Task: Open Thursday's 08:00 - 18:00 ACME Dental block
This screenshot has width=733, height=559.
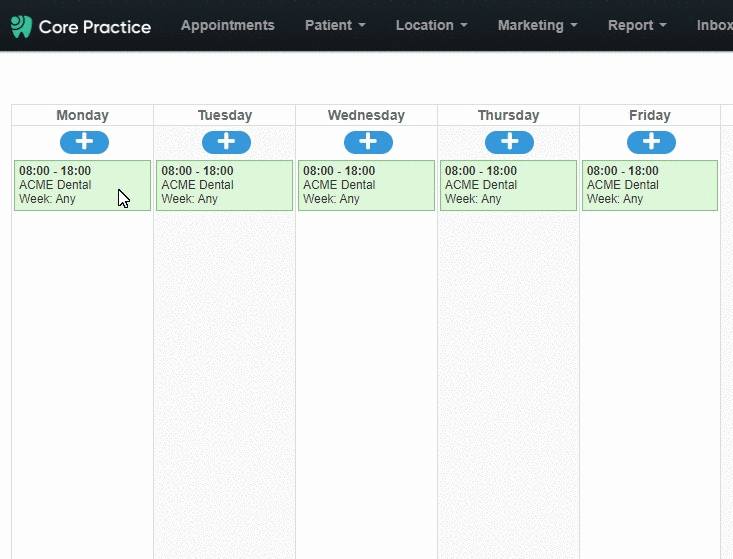Action: [x=508, y=186]
